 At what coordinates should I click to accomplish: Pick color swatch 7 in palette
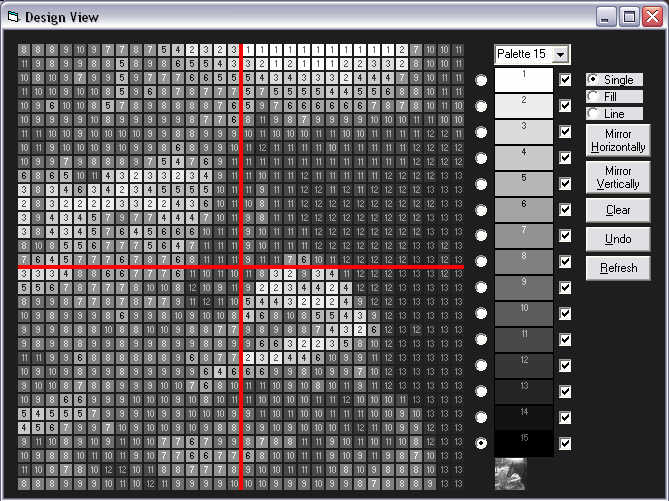(x=524, y=236)
